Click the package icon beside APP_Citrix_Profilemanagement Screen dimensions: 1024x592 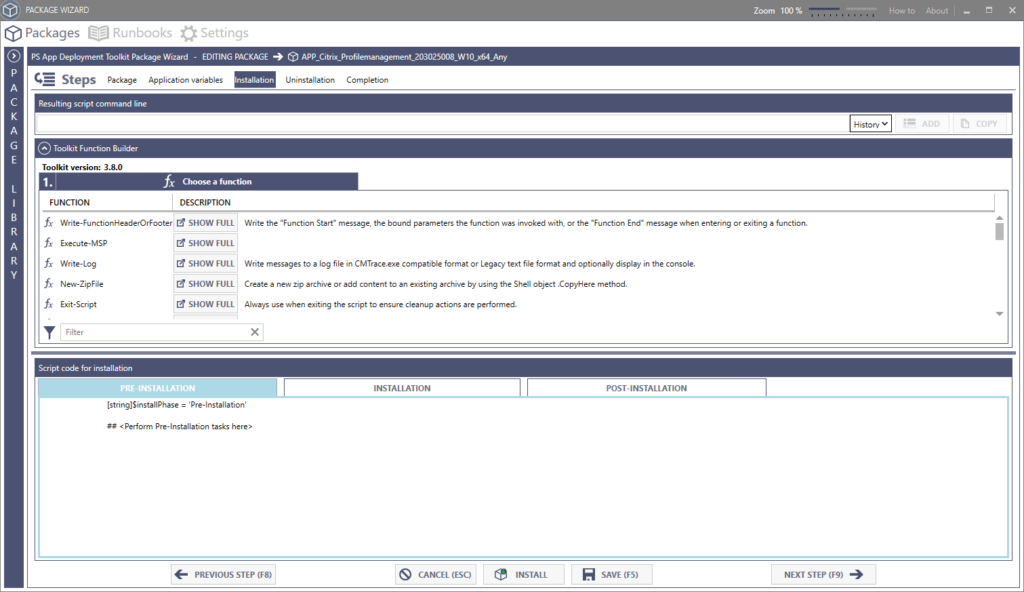click(x=293, y=57)
